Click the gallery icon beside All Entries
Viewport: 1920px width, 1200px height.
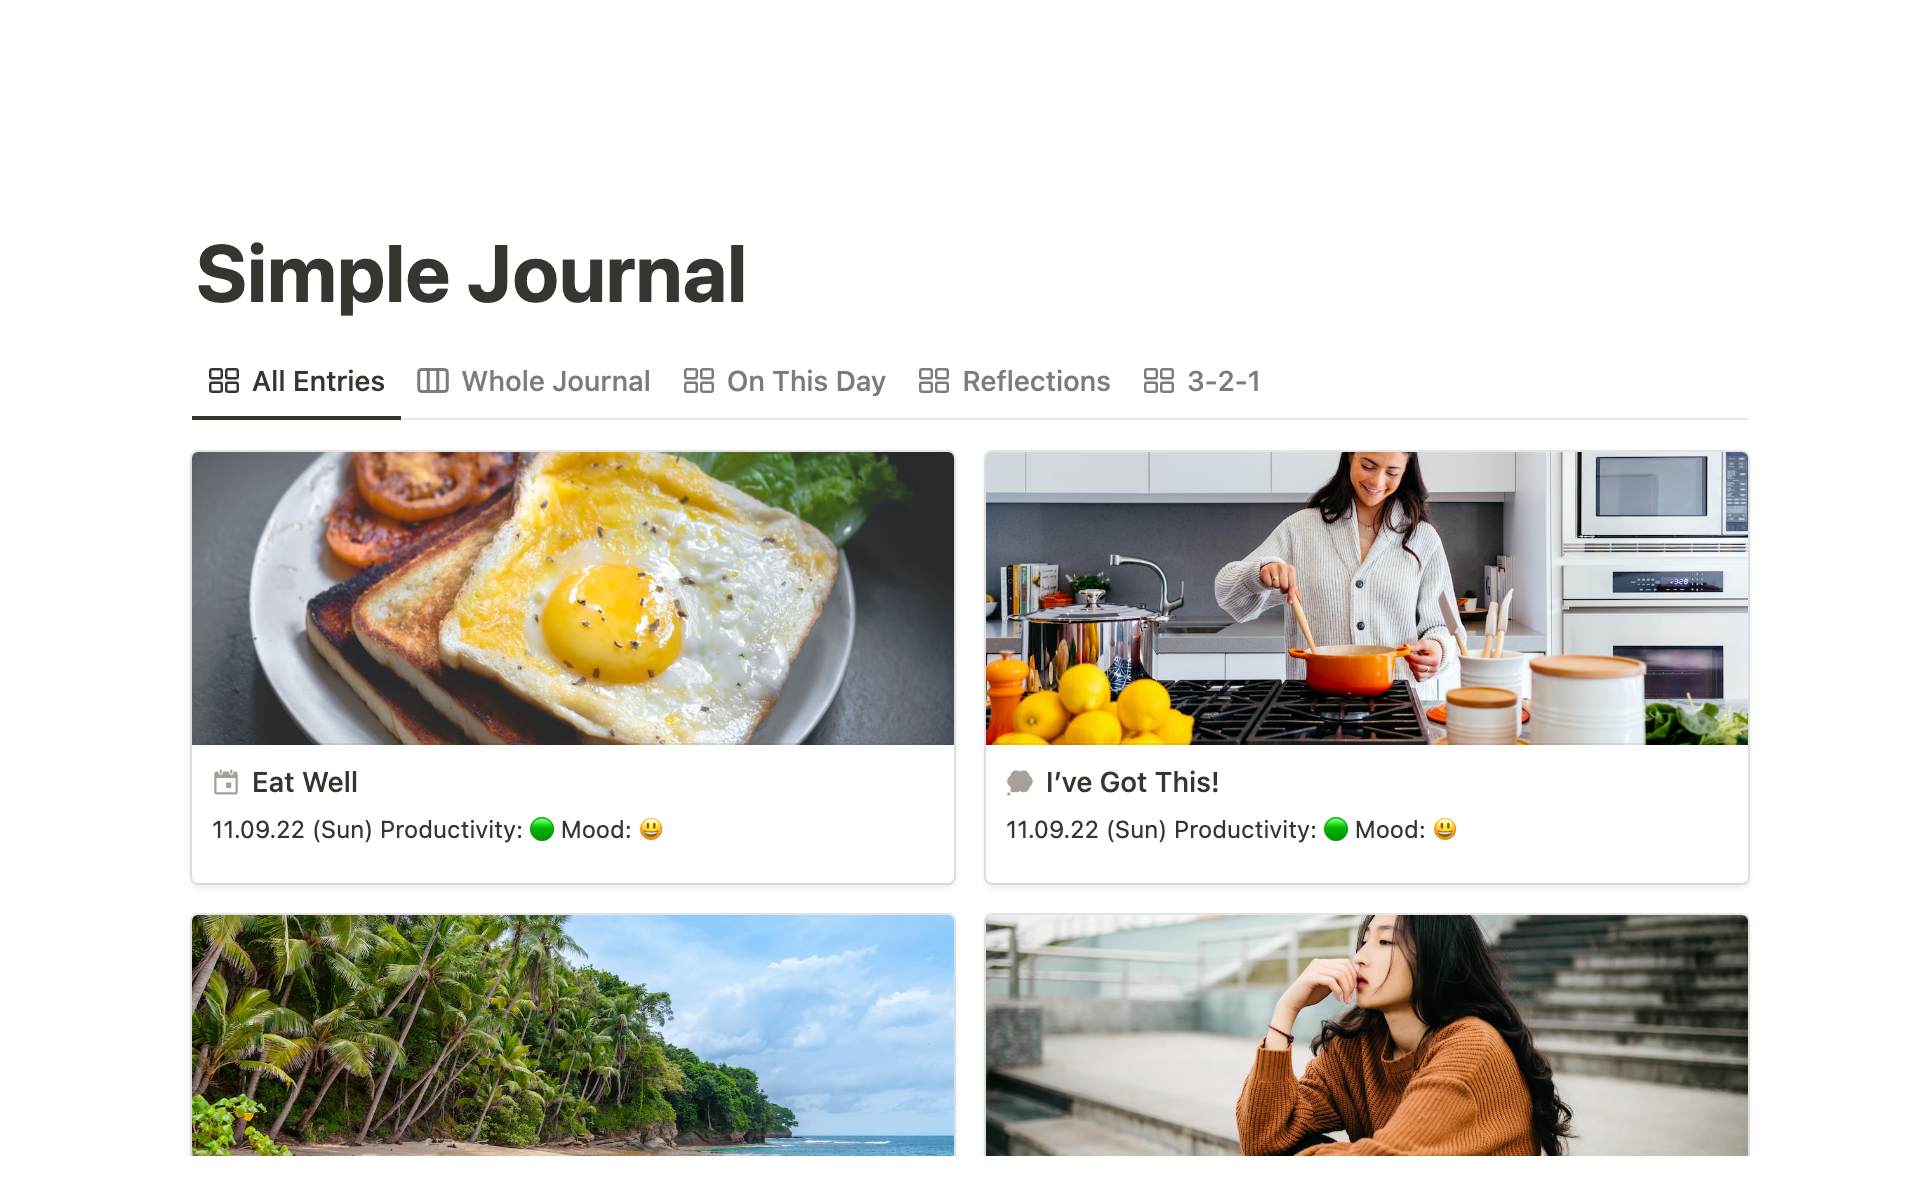coord(224,381)
